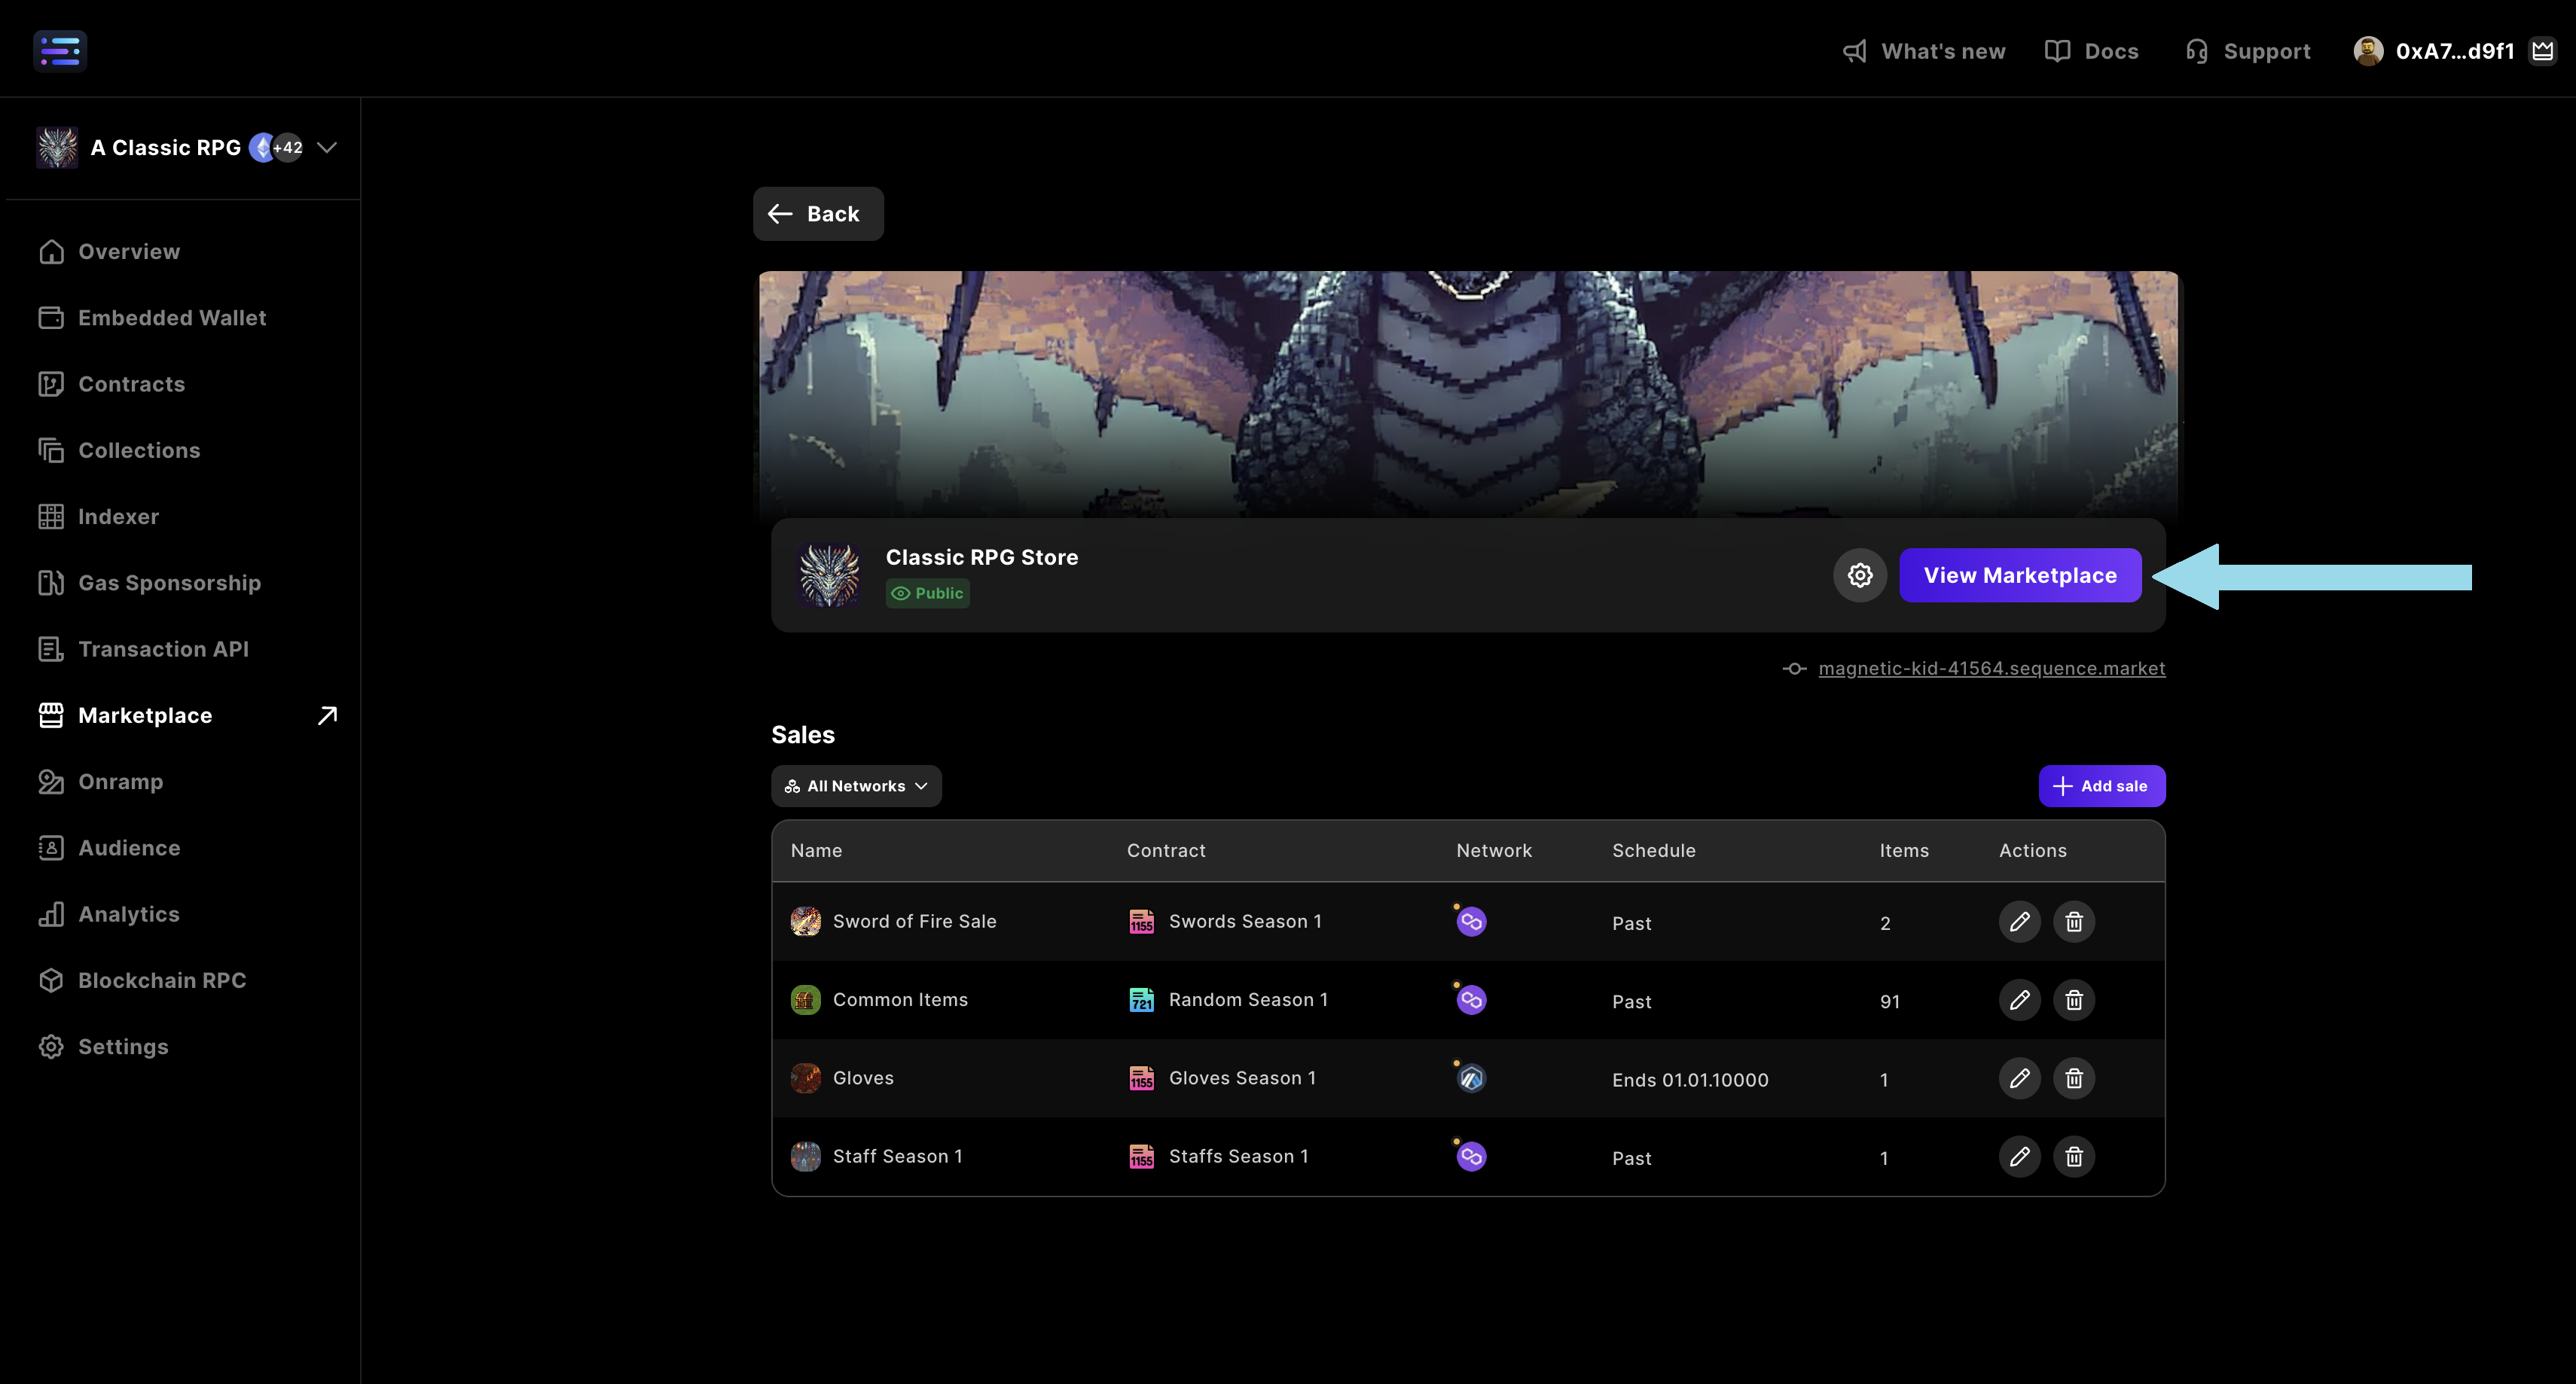
Task: Open the All Networks filter dropdown
Action: point(855,785)
